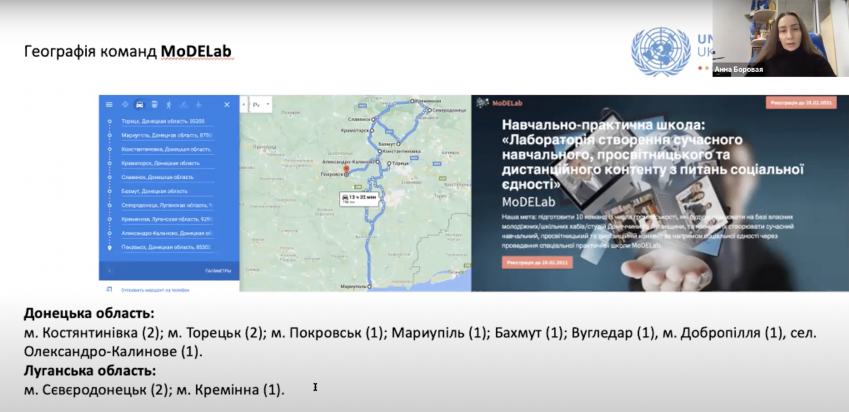
Task: Click the MoDELab logo on the banner
Action: pos(499,103)
